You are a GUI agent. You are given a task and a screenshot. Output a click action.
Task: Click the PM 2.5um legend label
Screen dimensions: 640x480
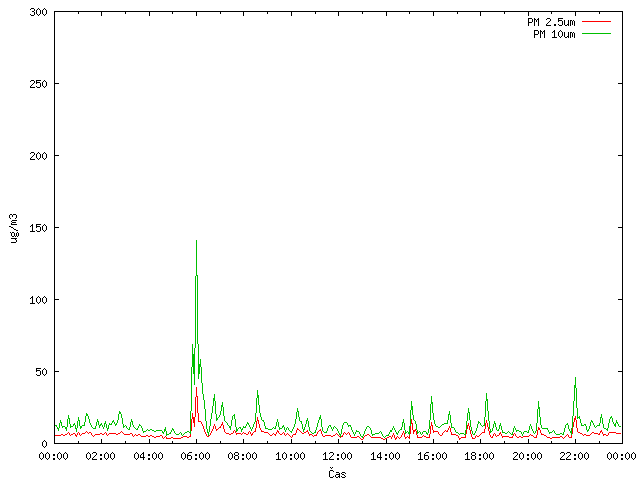pyautogui.click(x=551, y=22)
